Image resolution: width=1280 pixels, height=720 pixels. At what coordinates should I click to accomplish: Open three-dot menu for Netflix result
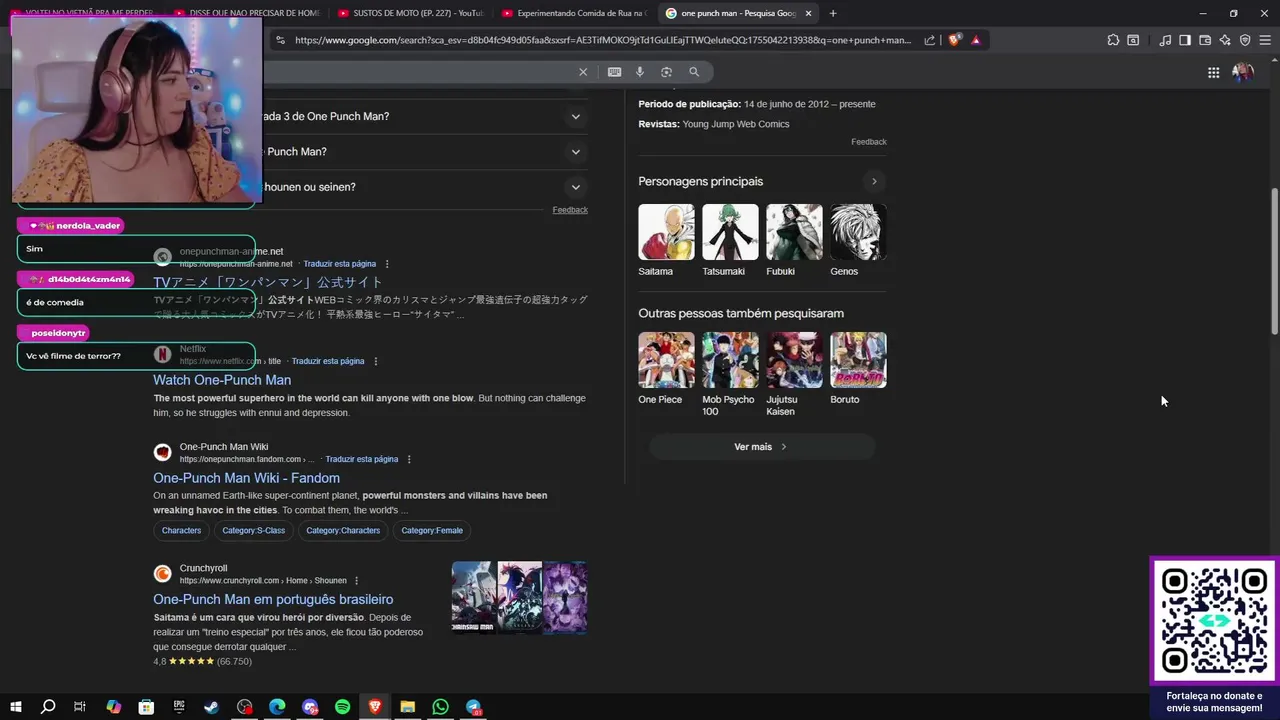click(376, 361)
